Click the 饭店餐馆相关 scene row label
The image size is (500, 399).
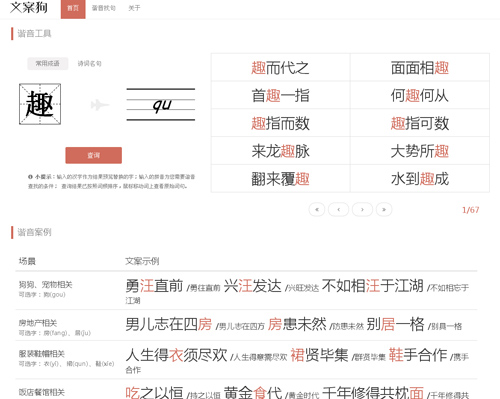point(41,392)
